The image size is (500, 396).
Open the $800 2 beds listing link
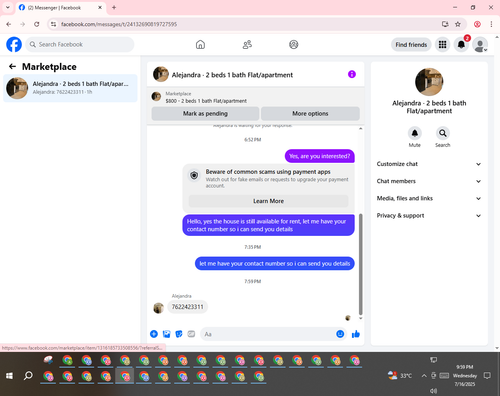(x=206, y=101)
